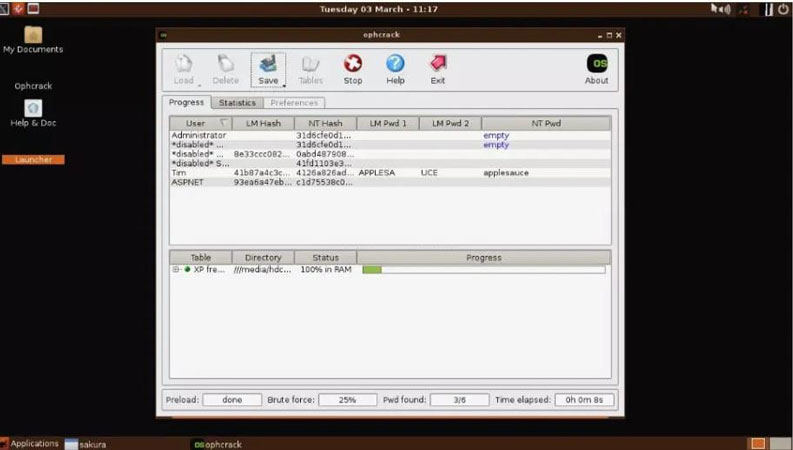793x450 pixels.
Task: Open the Applications menu in bottom panel
Action: pyautogui.click(x=30, y=443)
